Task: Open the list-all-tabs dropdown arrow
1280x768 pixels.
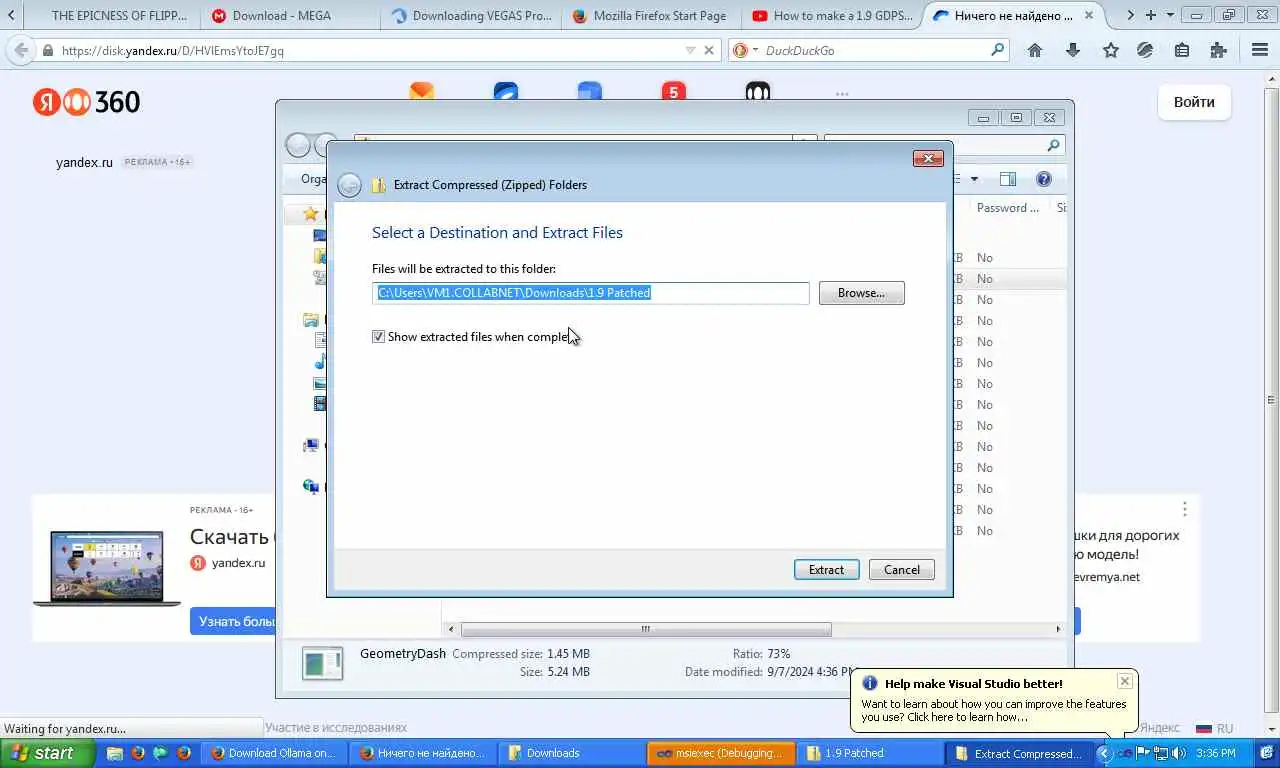Action: click(x=1170, y=15)
